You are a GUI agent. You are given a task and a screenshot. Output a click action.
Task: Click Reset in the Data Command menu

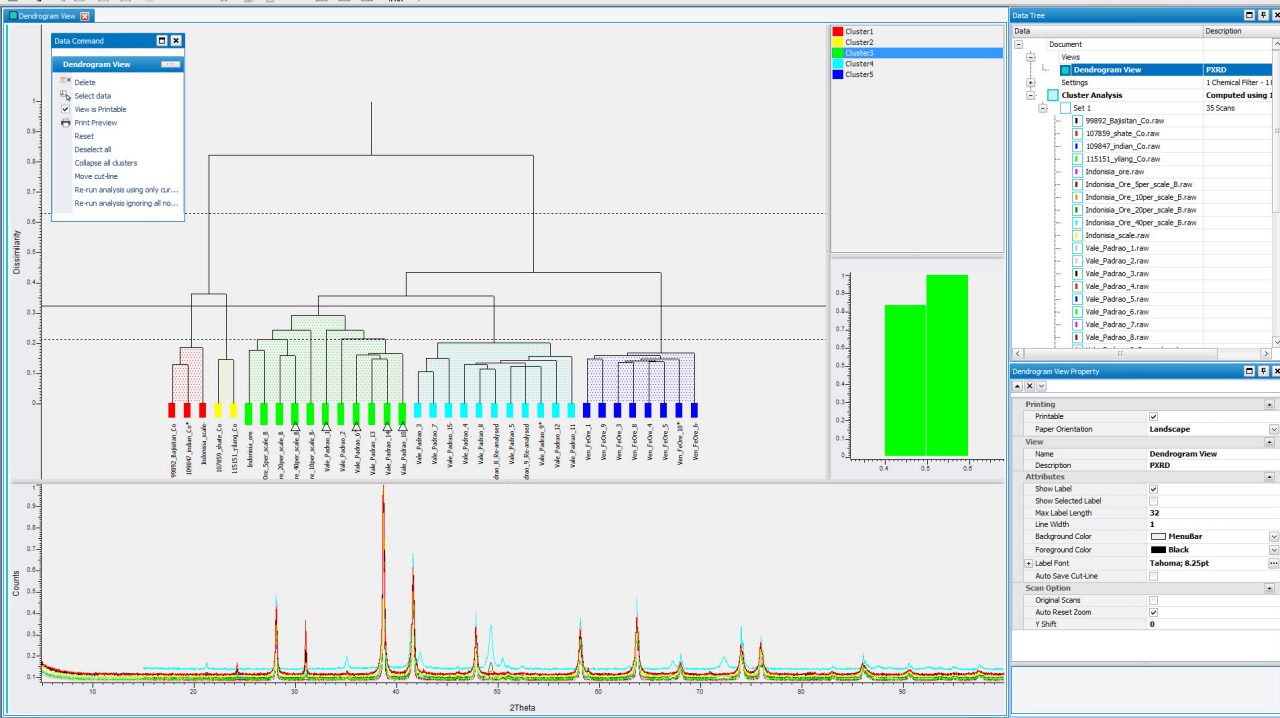84,136
